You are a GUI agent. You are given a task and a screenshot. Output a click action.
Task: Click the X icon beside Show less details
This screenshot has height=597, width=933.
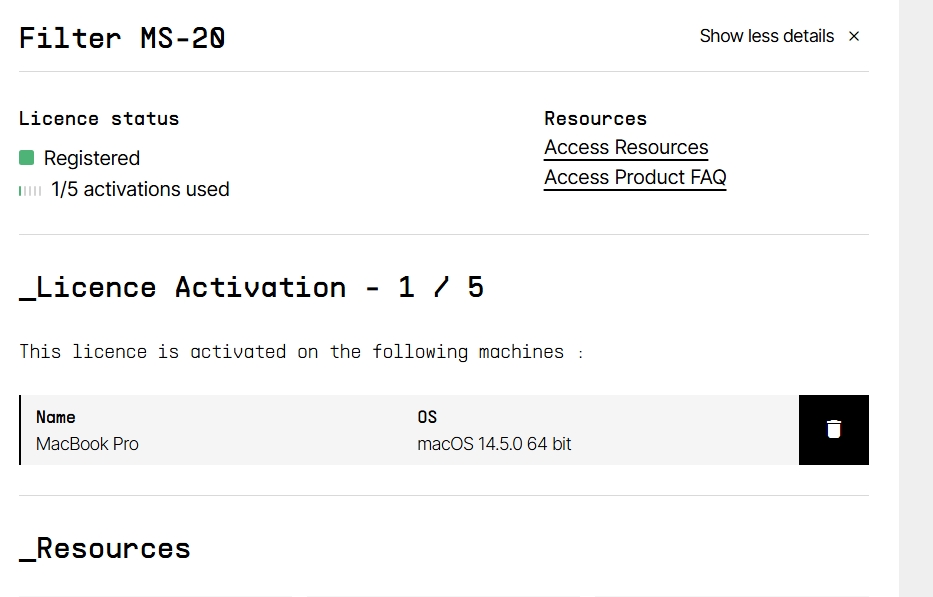tap(854, 36)
